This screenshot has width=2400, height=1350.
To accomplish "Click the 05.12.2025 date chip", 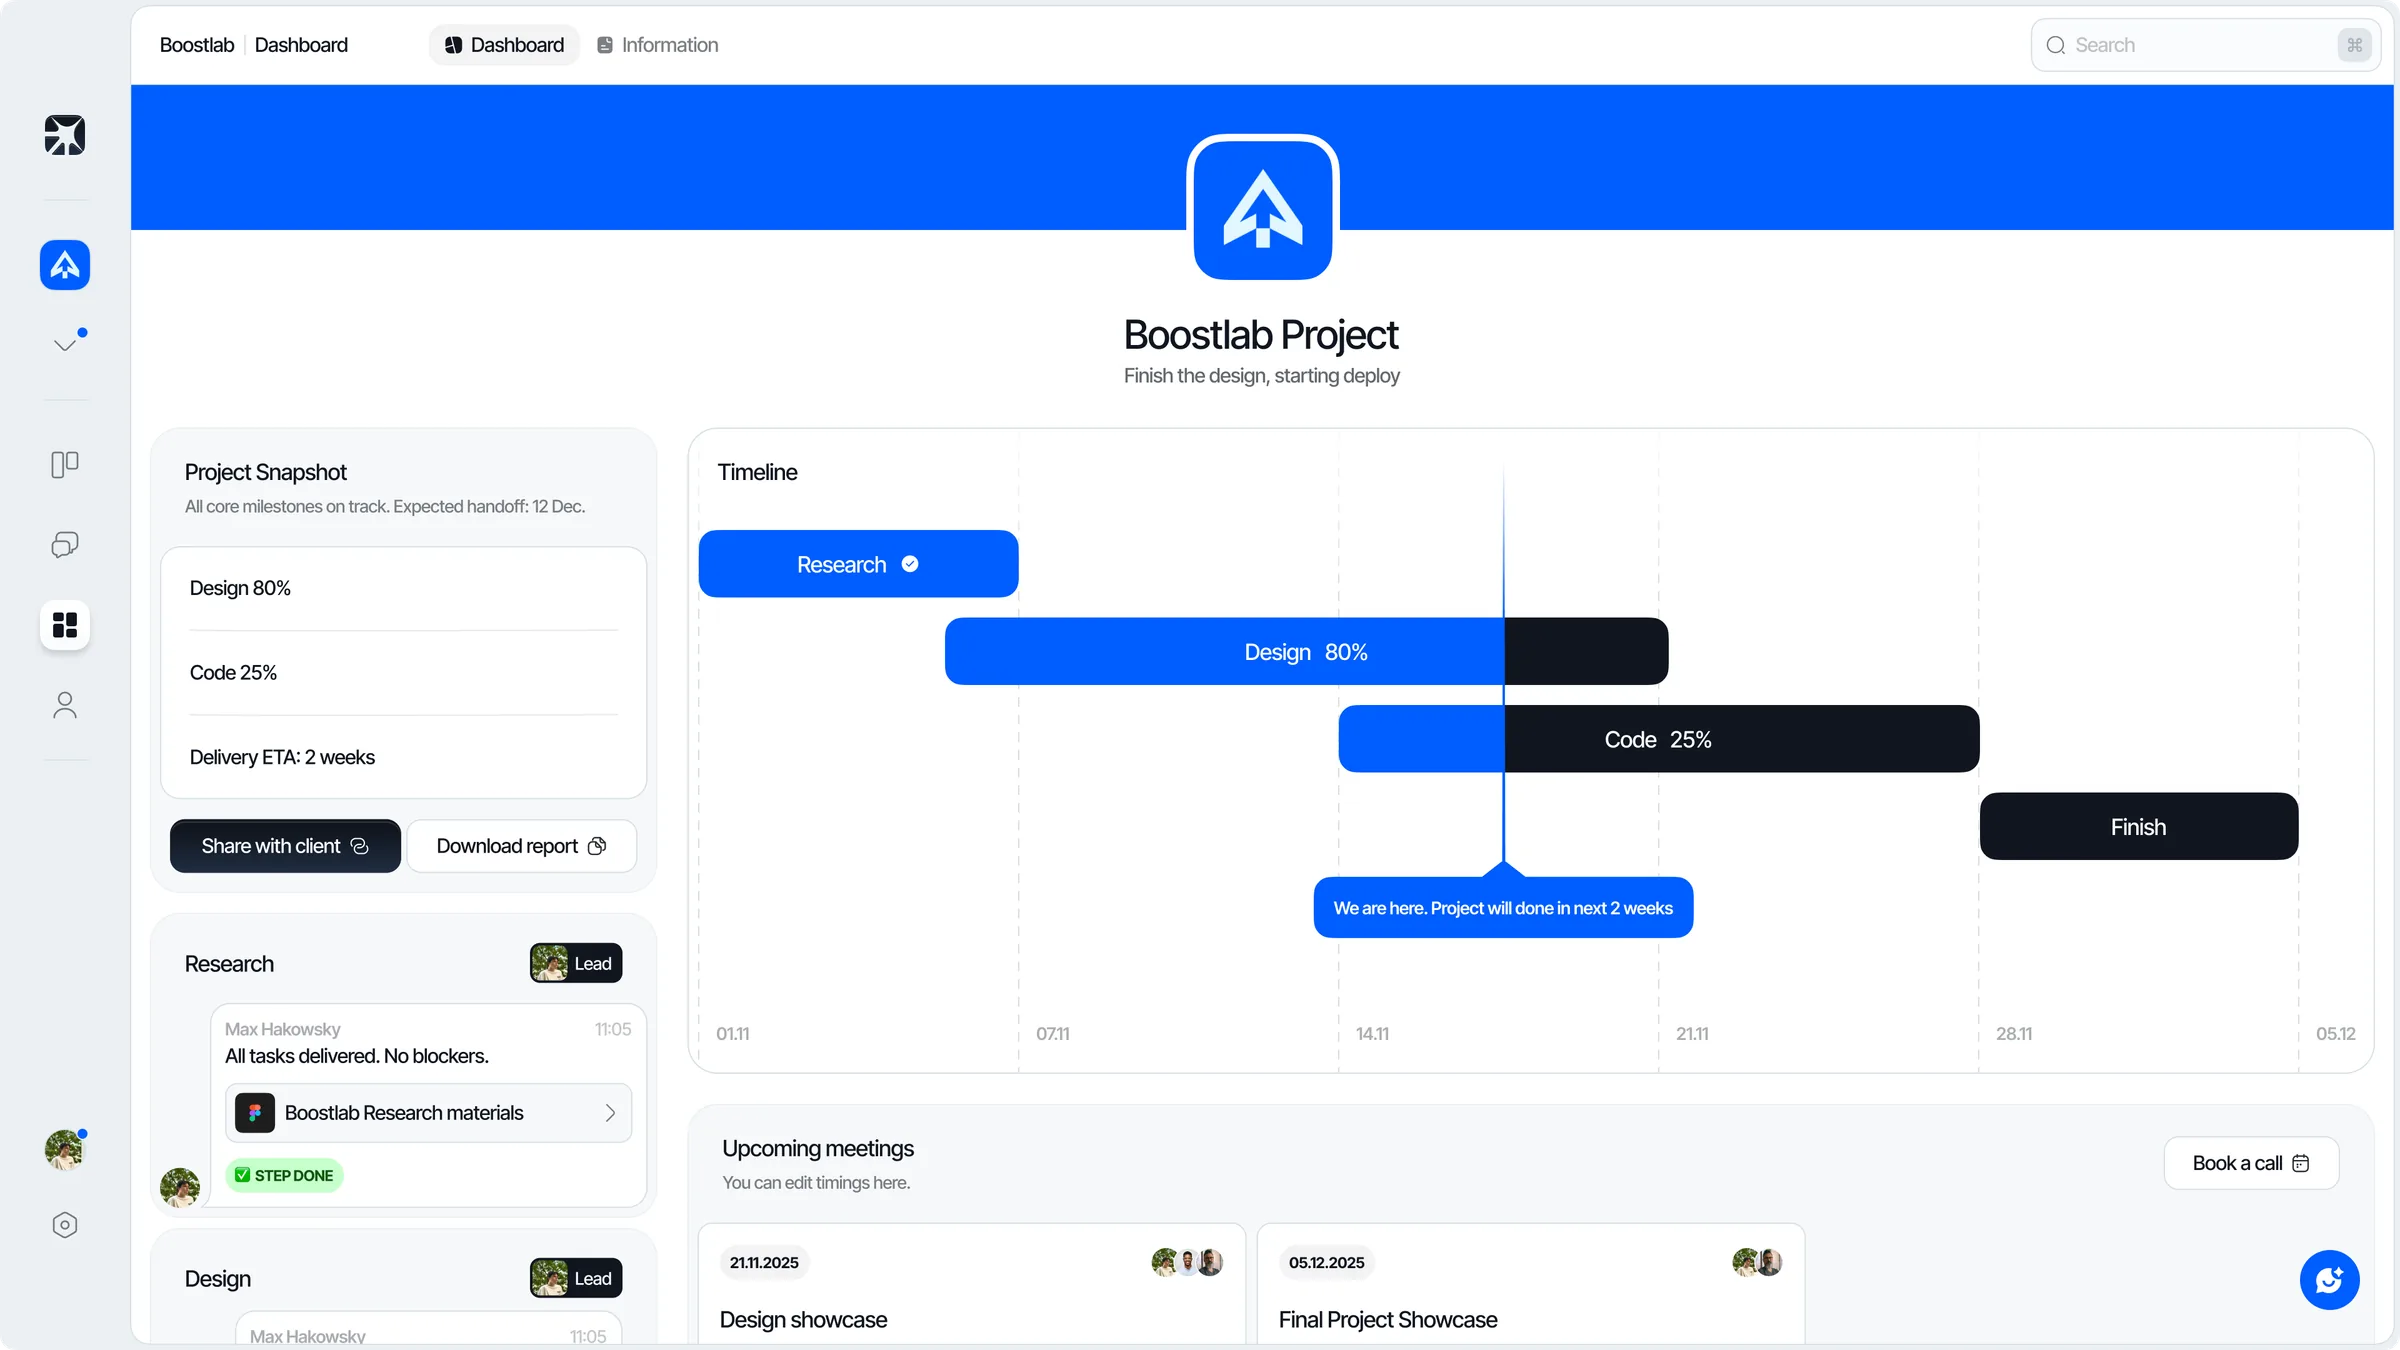I will click(1326, 1262).
